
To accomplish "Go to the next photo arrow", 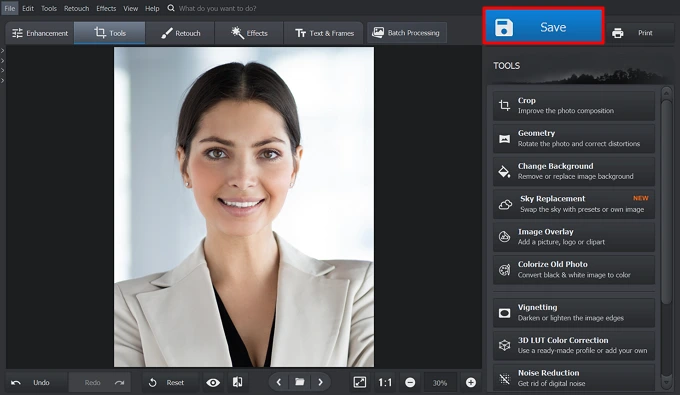I will coord(320,382).
